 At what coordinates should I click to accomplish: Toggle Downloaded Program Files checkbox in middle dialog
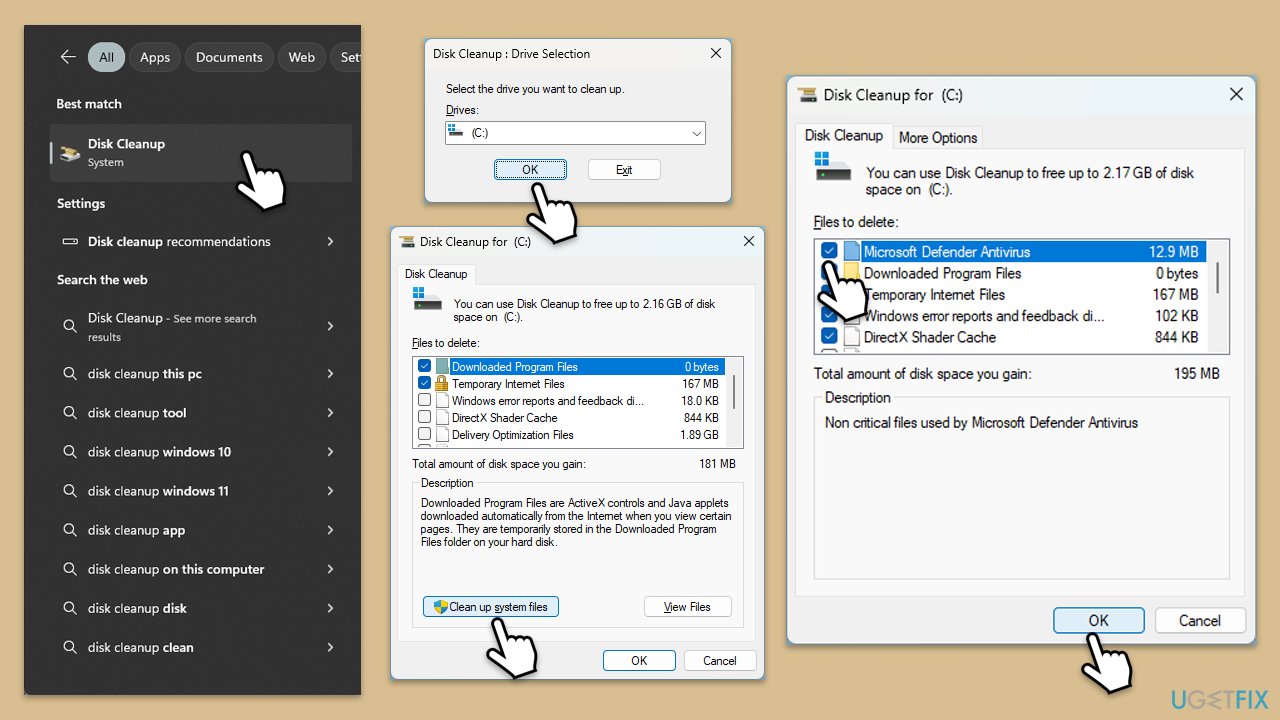click(x=425, y=367)
